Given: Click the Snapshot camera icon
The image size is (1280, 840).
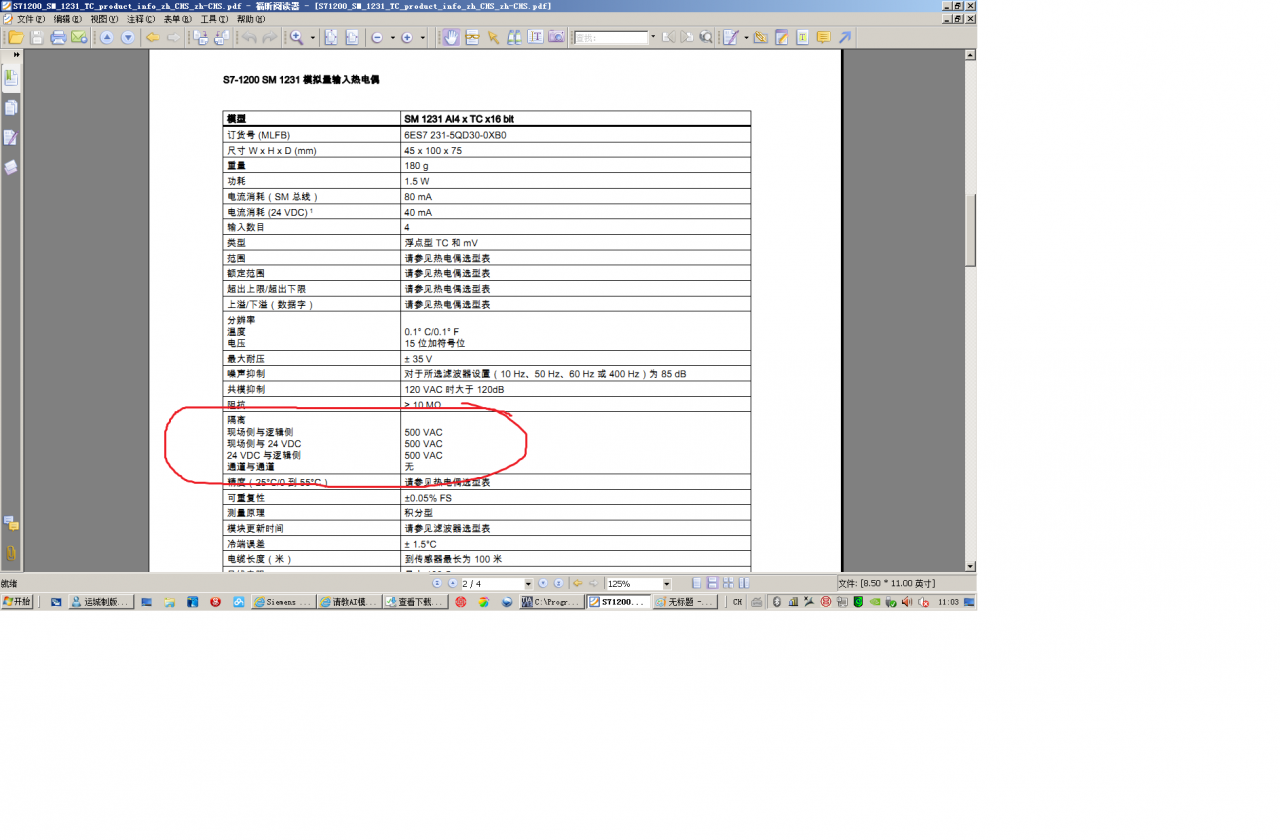Looking at the screenshot, I should [x=556, y=37].
